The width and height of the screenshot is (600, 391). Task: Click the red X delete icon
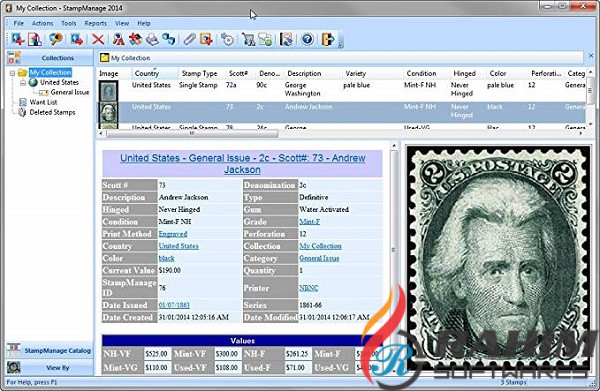coord(98,39)
